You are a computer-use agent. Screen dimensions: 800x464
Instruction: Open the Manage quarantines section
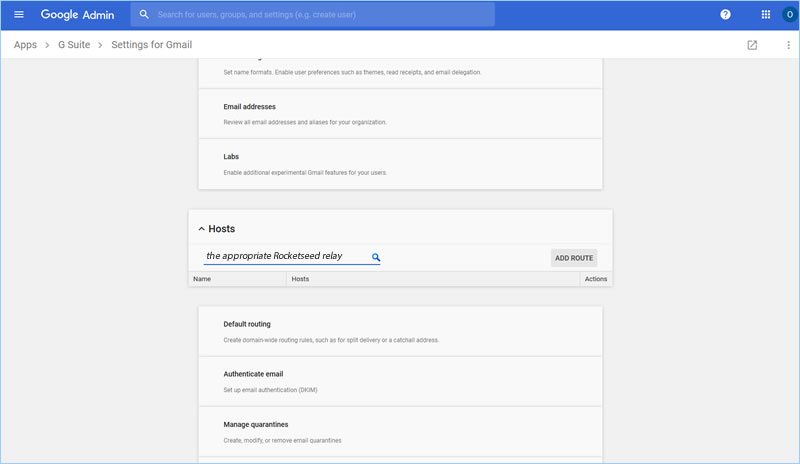(400, 432)
